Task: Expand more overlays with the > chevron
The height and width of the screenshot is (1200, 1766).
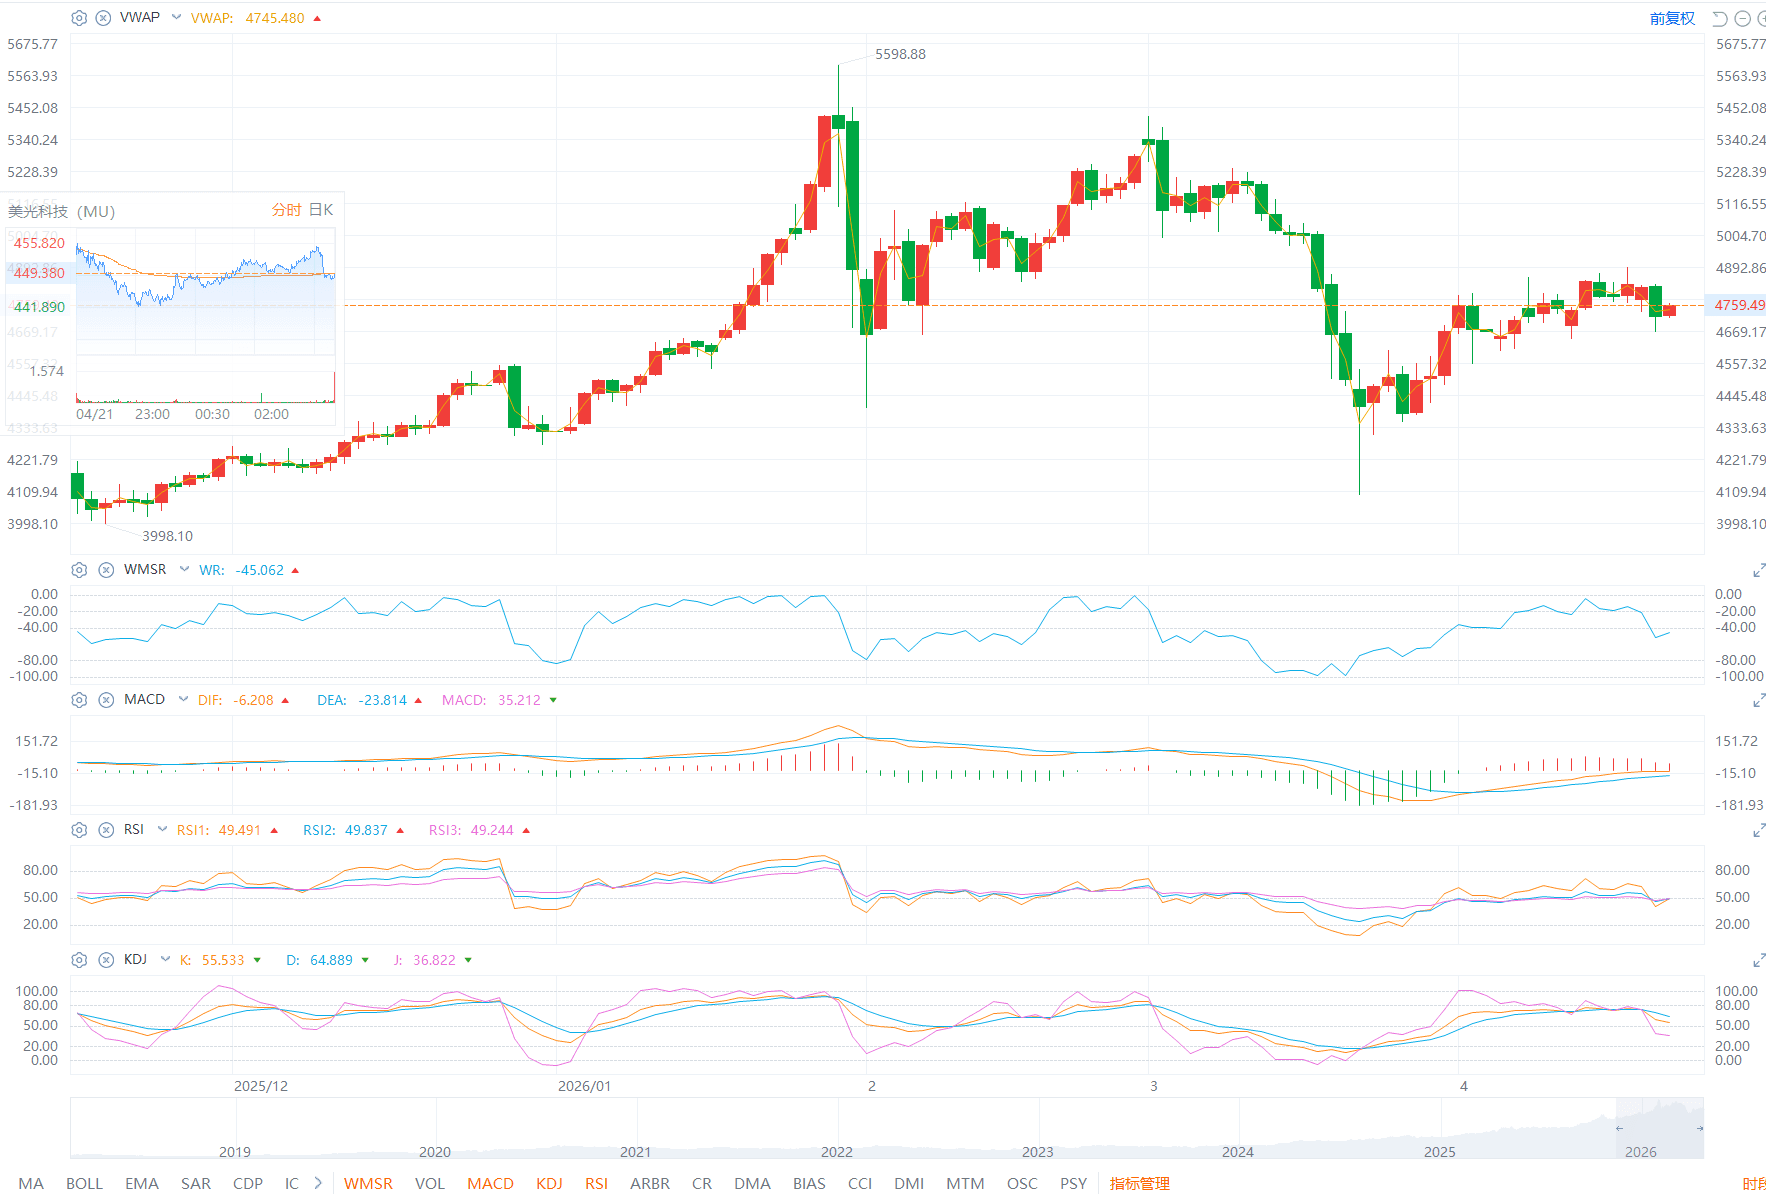Action: (317, 1183)
